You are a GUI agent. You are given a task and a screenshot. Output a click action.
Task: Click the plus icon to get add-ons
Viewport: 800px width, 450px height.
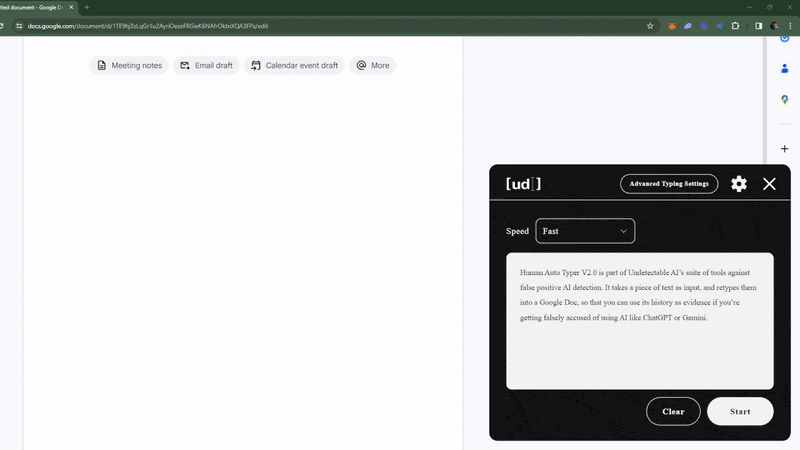pyautogui.click(x=785, y=149)
